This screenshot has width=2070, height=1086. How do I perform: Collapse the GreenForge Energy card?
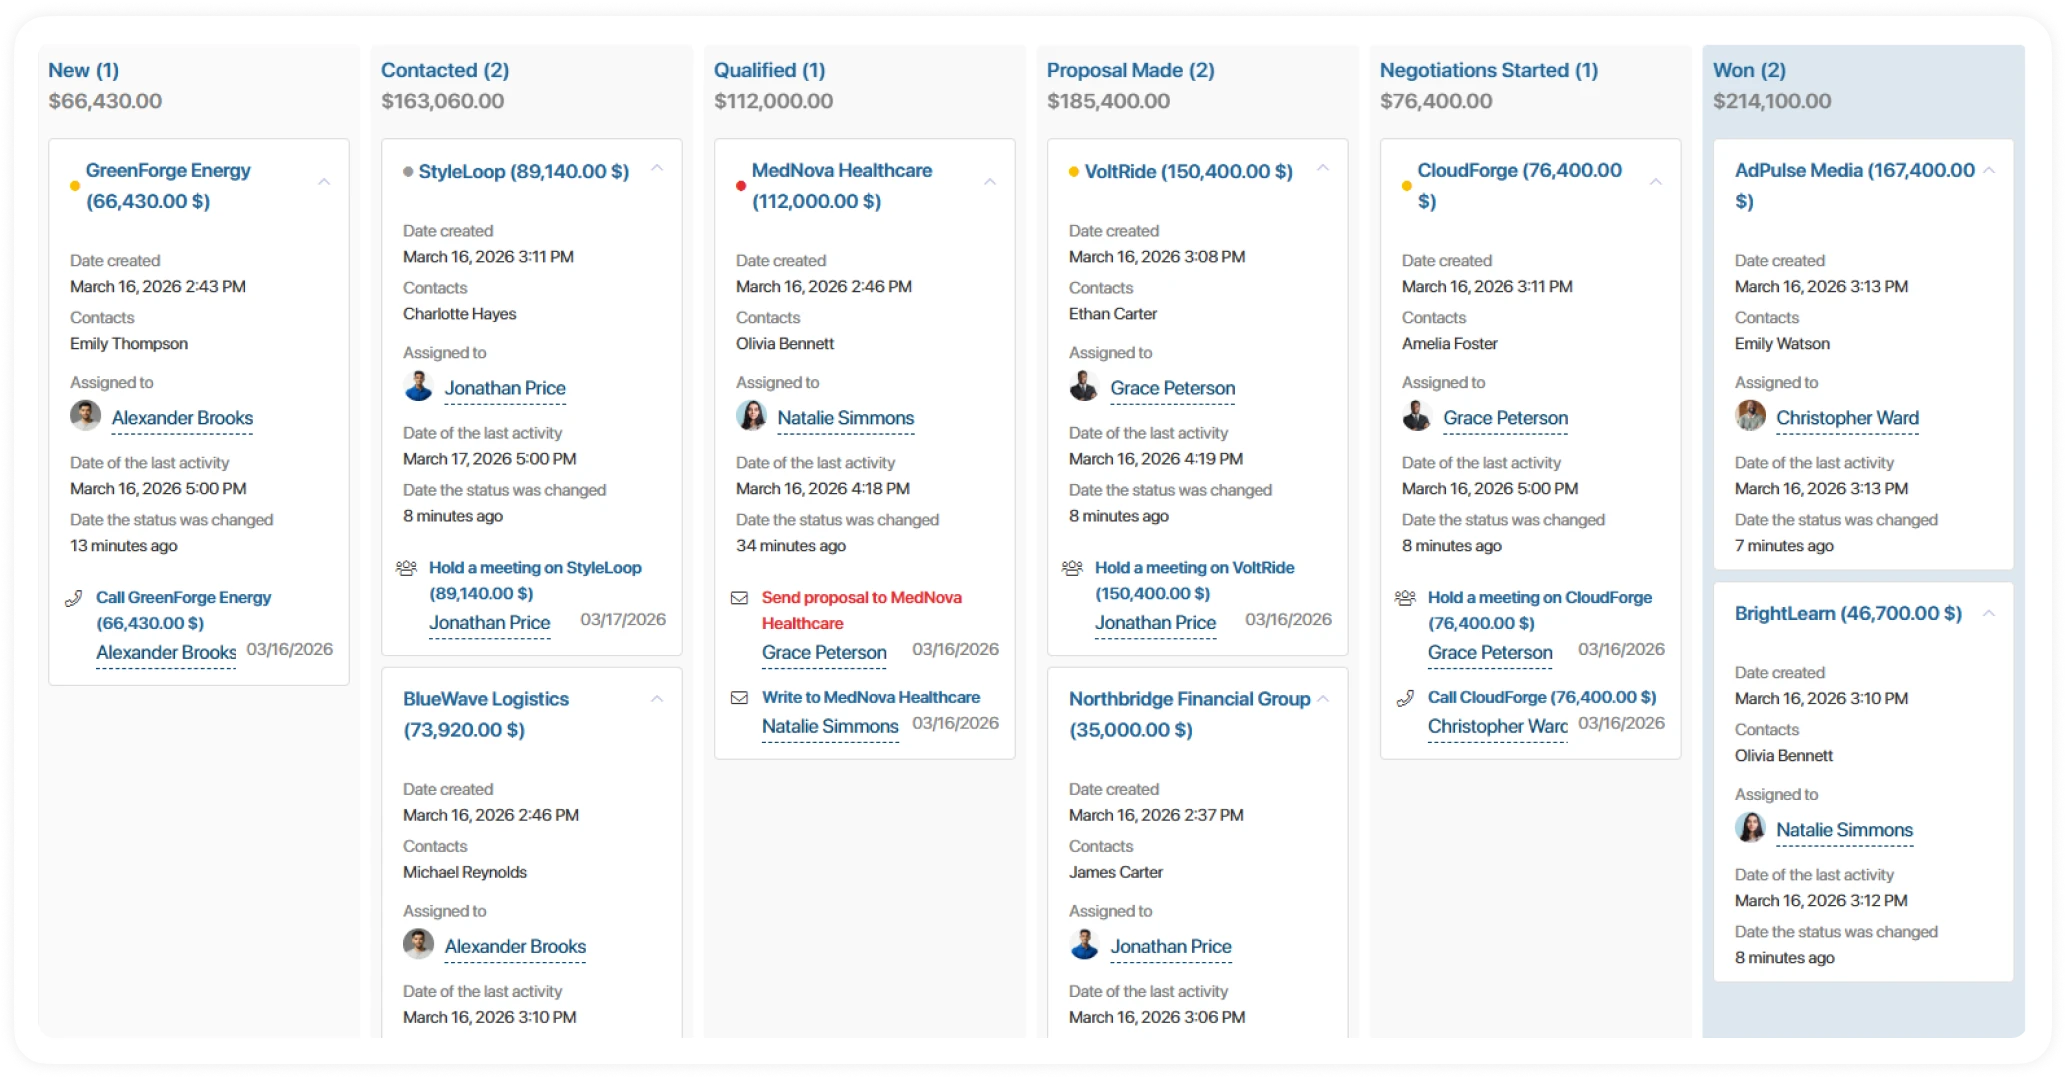(324, 182)
